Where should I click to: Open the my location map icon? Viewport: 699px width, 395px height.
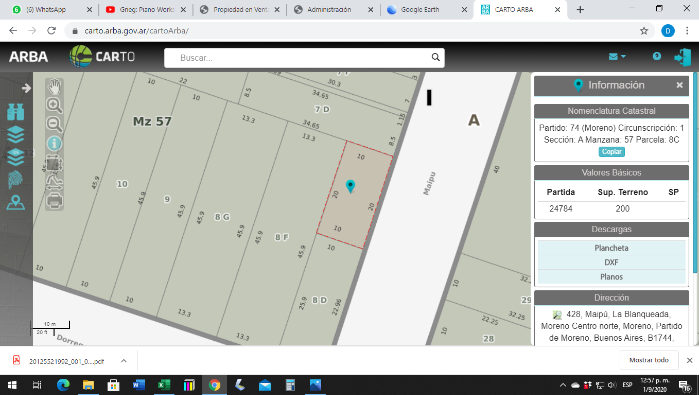[16, 202]
